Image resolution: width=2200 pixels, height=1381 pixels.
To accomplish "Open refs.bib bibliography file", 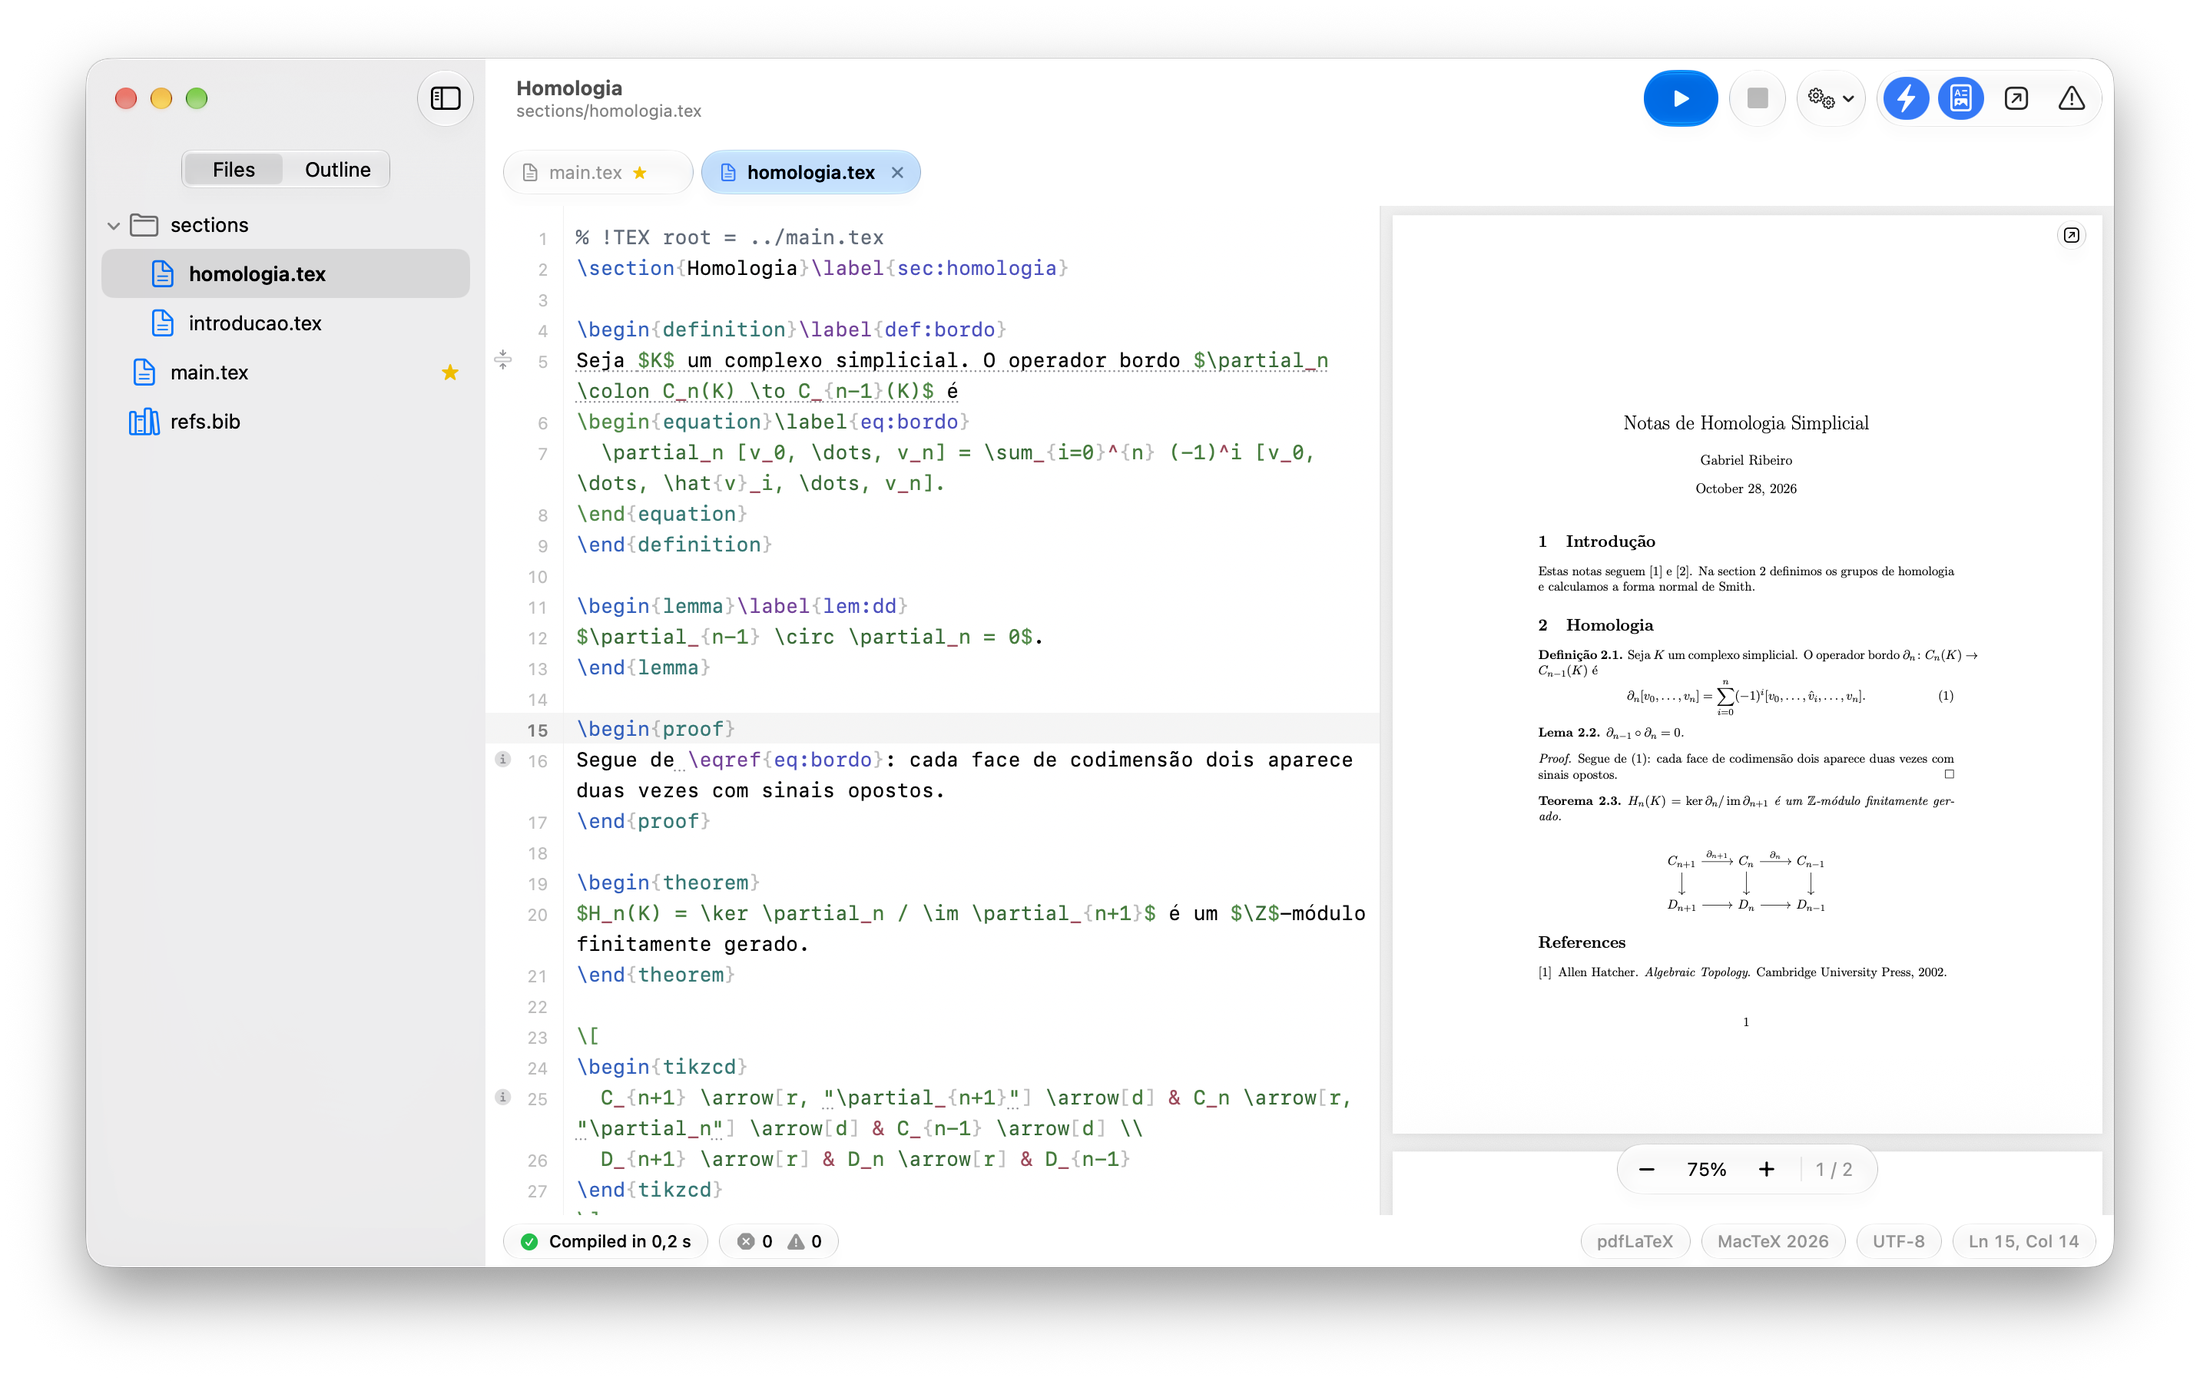I will click(285, 421).
